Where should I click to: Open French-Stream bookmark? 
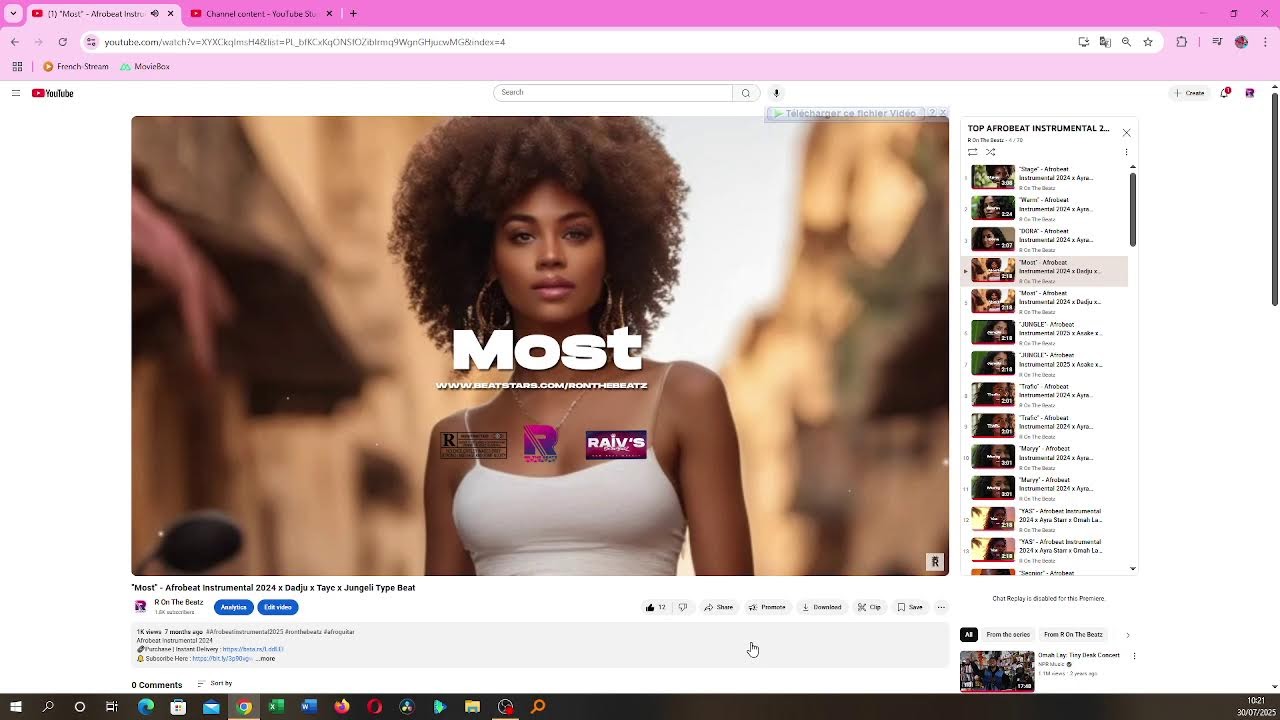click(76, 67)
